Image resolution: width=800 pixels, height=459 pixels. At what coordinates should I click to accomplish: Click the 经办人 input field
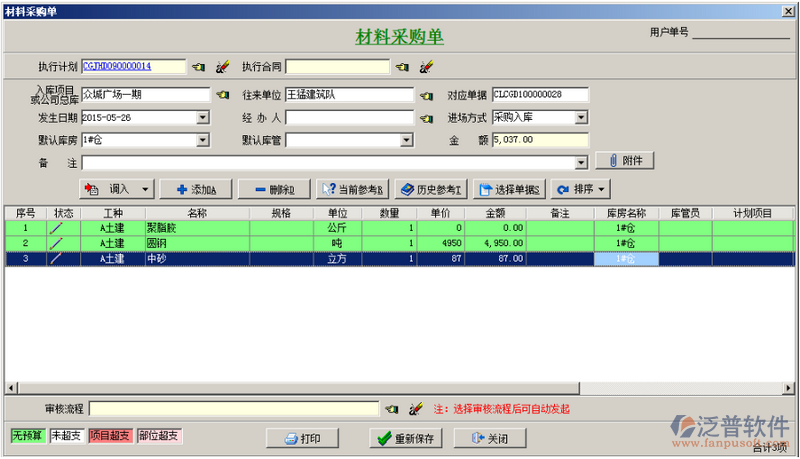[349, 118]
